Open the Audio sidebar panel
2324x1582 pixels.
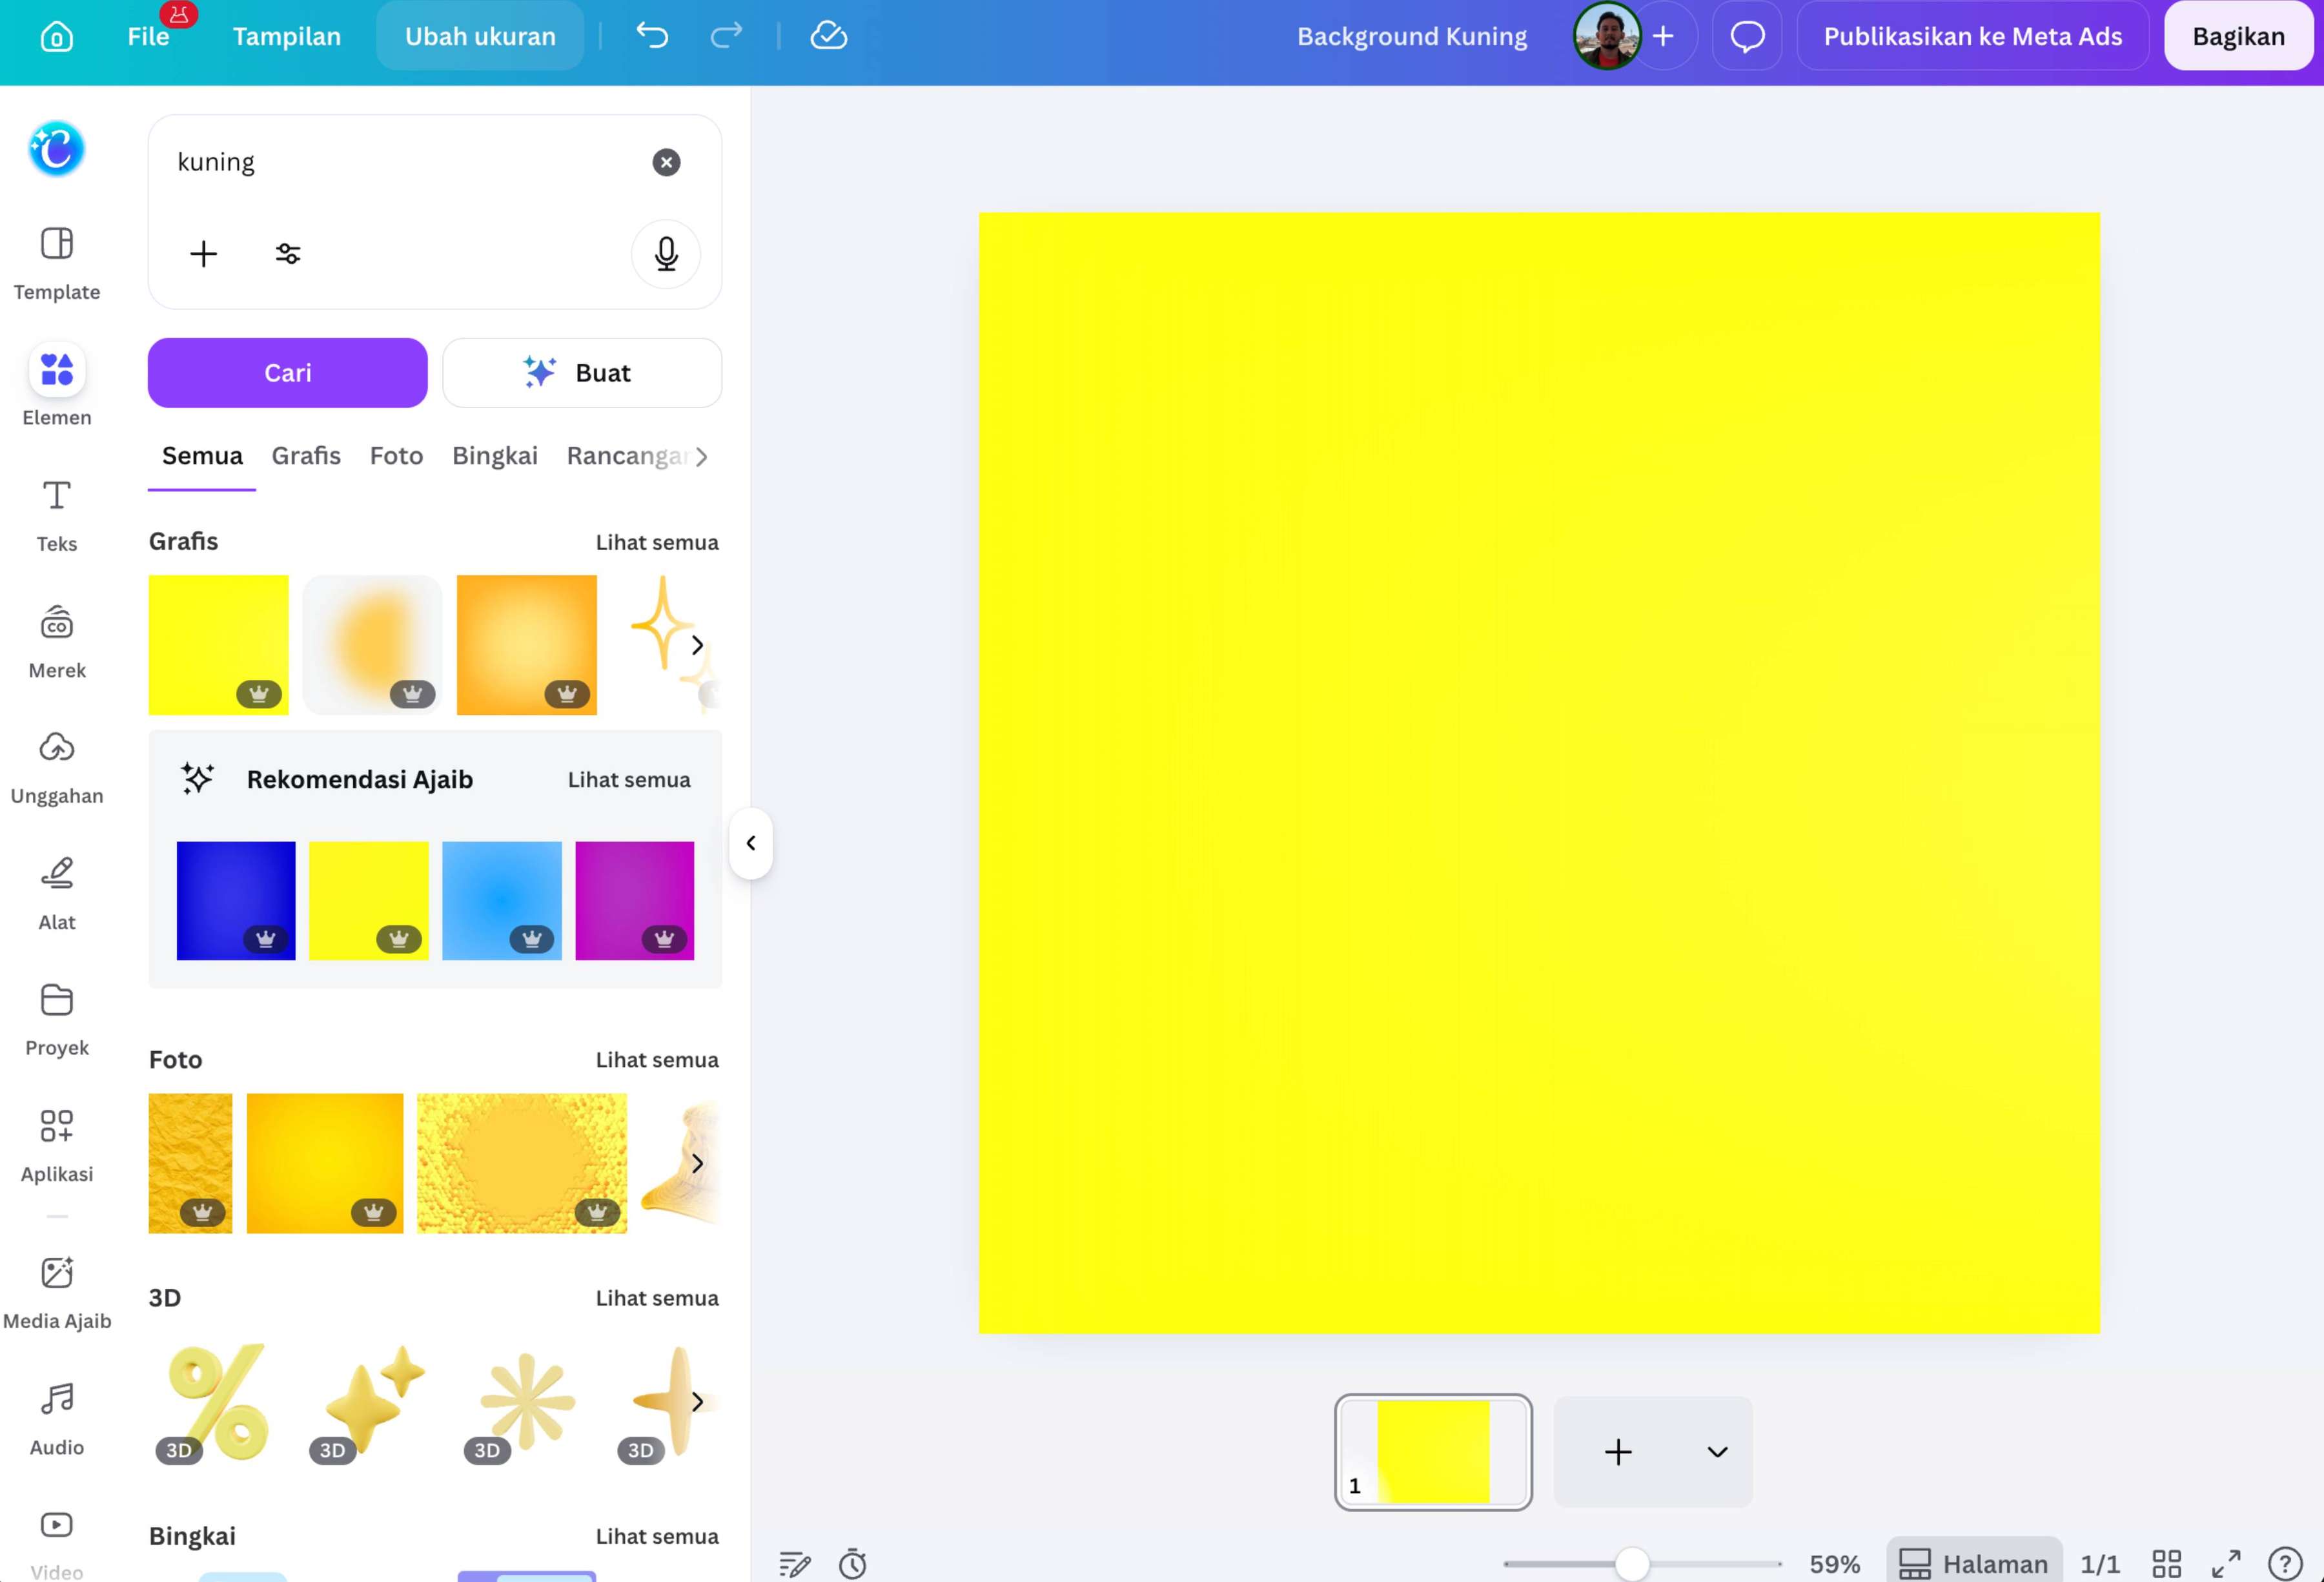[x=57, y=1418]
